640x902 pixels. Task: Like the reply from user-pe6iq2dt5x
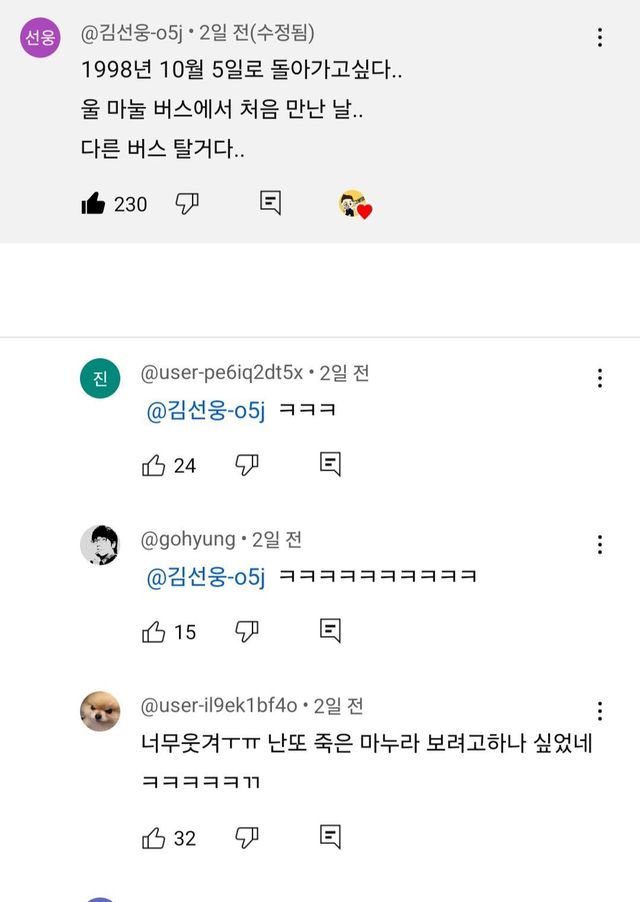click(154, 465)
